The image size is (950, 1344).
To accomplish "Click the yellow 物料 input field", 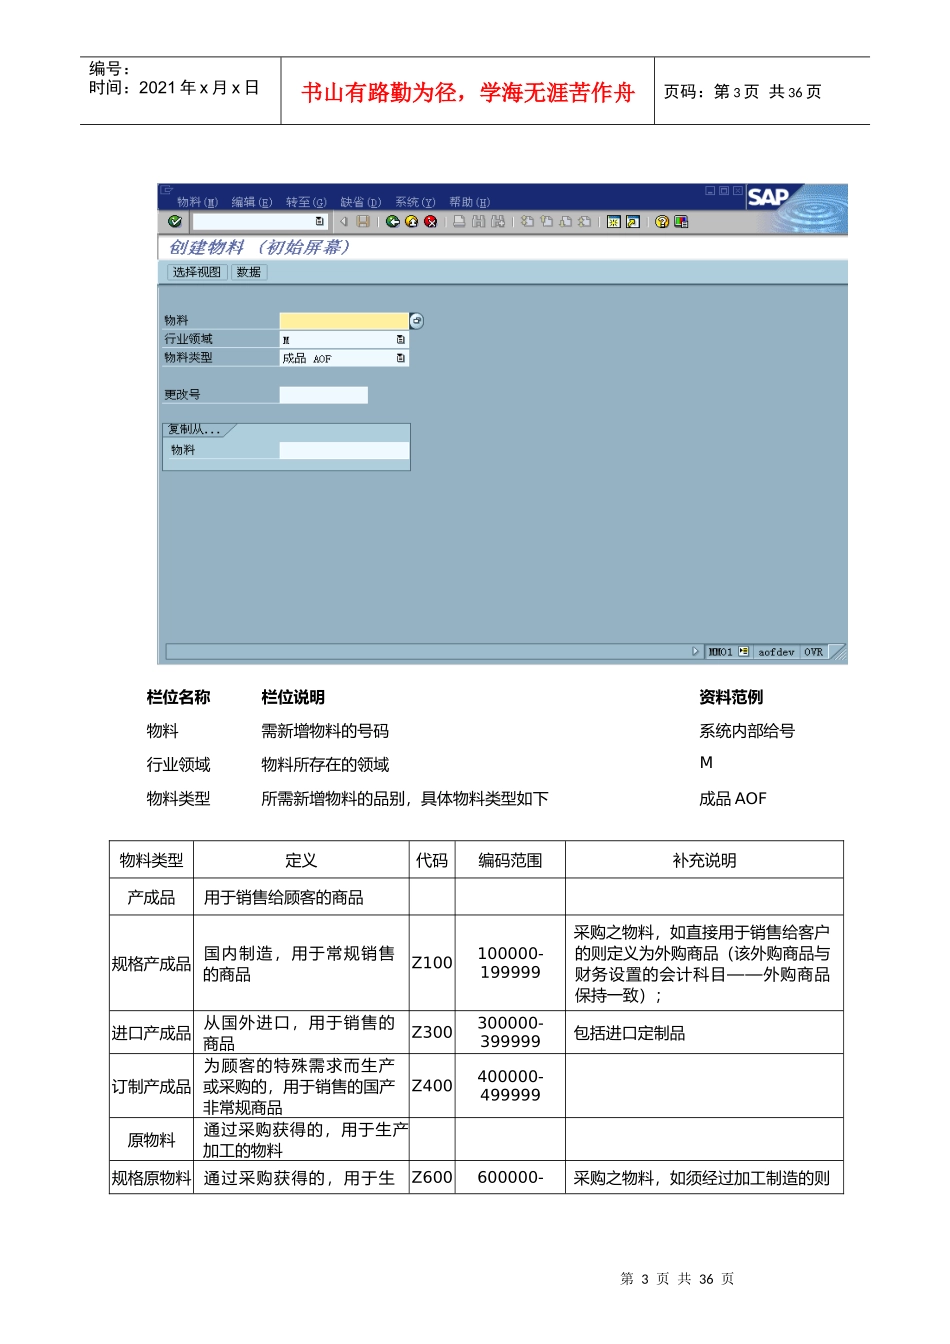I will [344, 320].
